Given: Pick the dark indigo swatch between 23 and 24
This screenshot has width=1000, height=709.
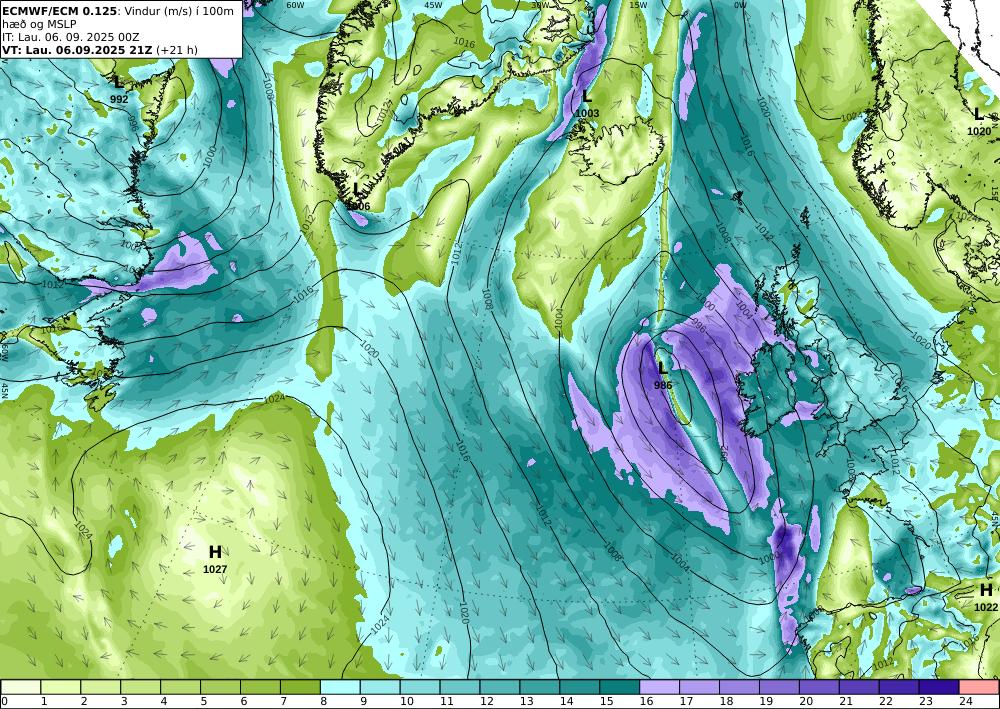Looking at the screenshot, I should (938, 687).
